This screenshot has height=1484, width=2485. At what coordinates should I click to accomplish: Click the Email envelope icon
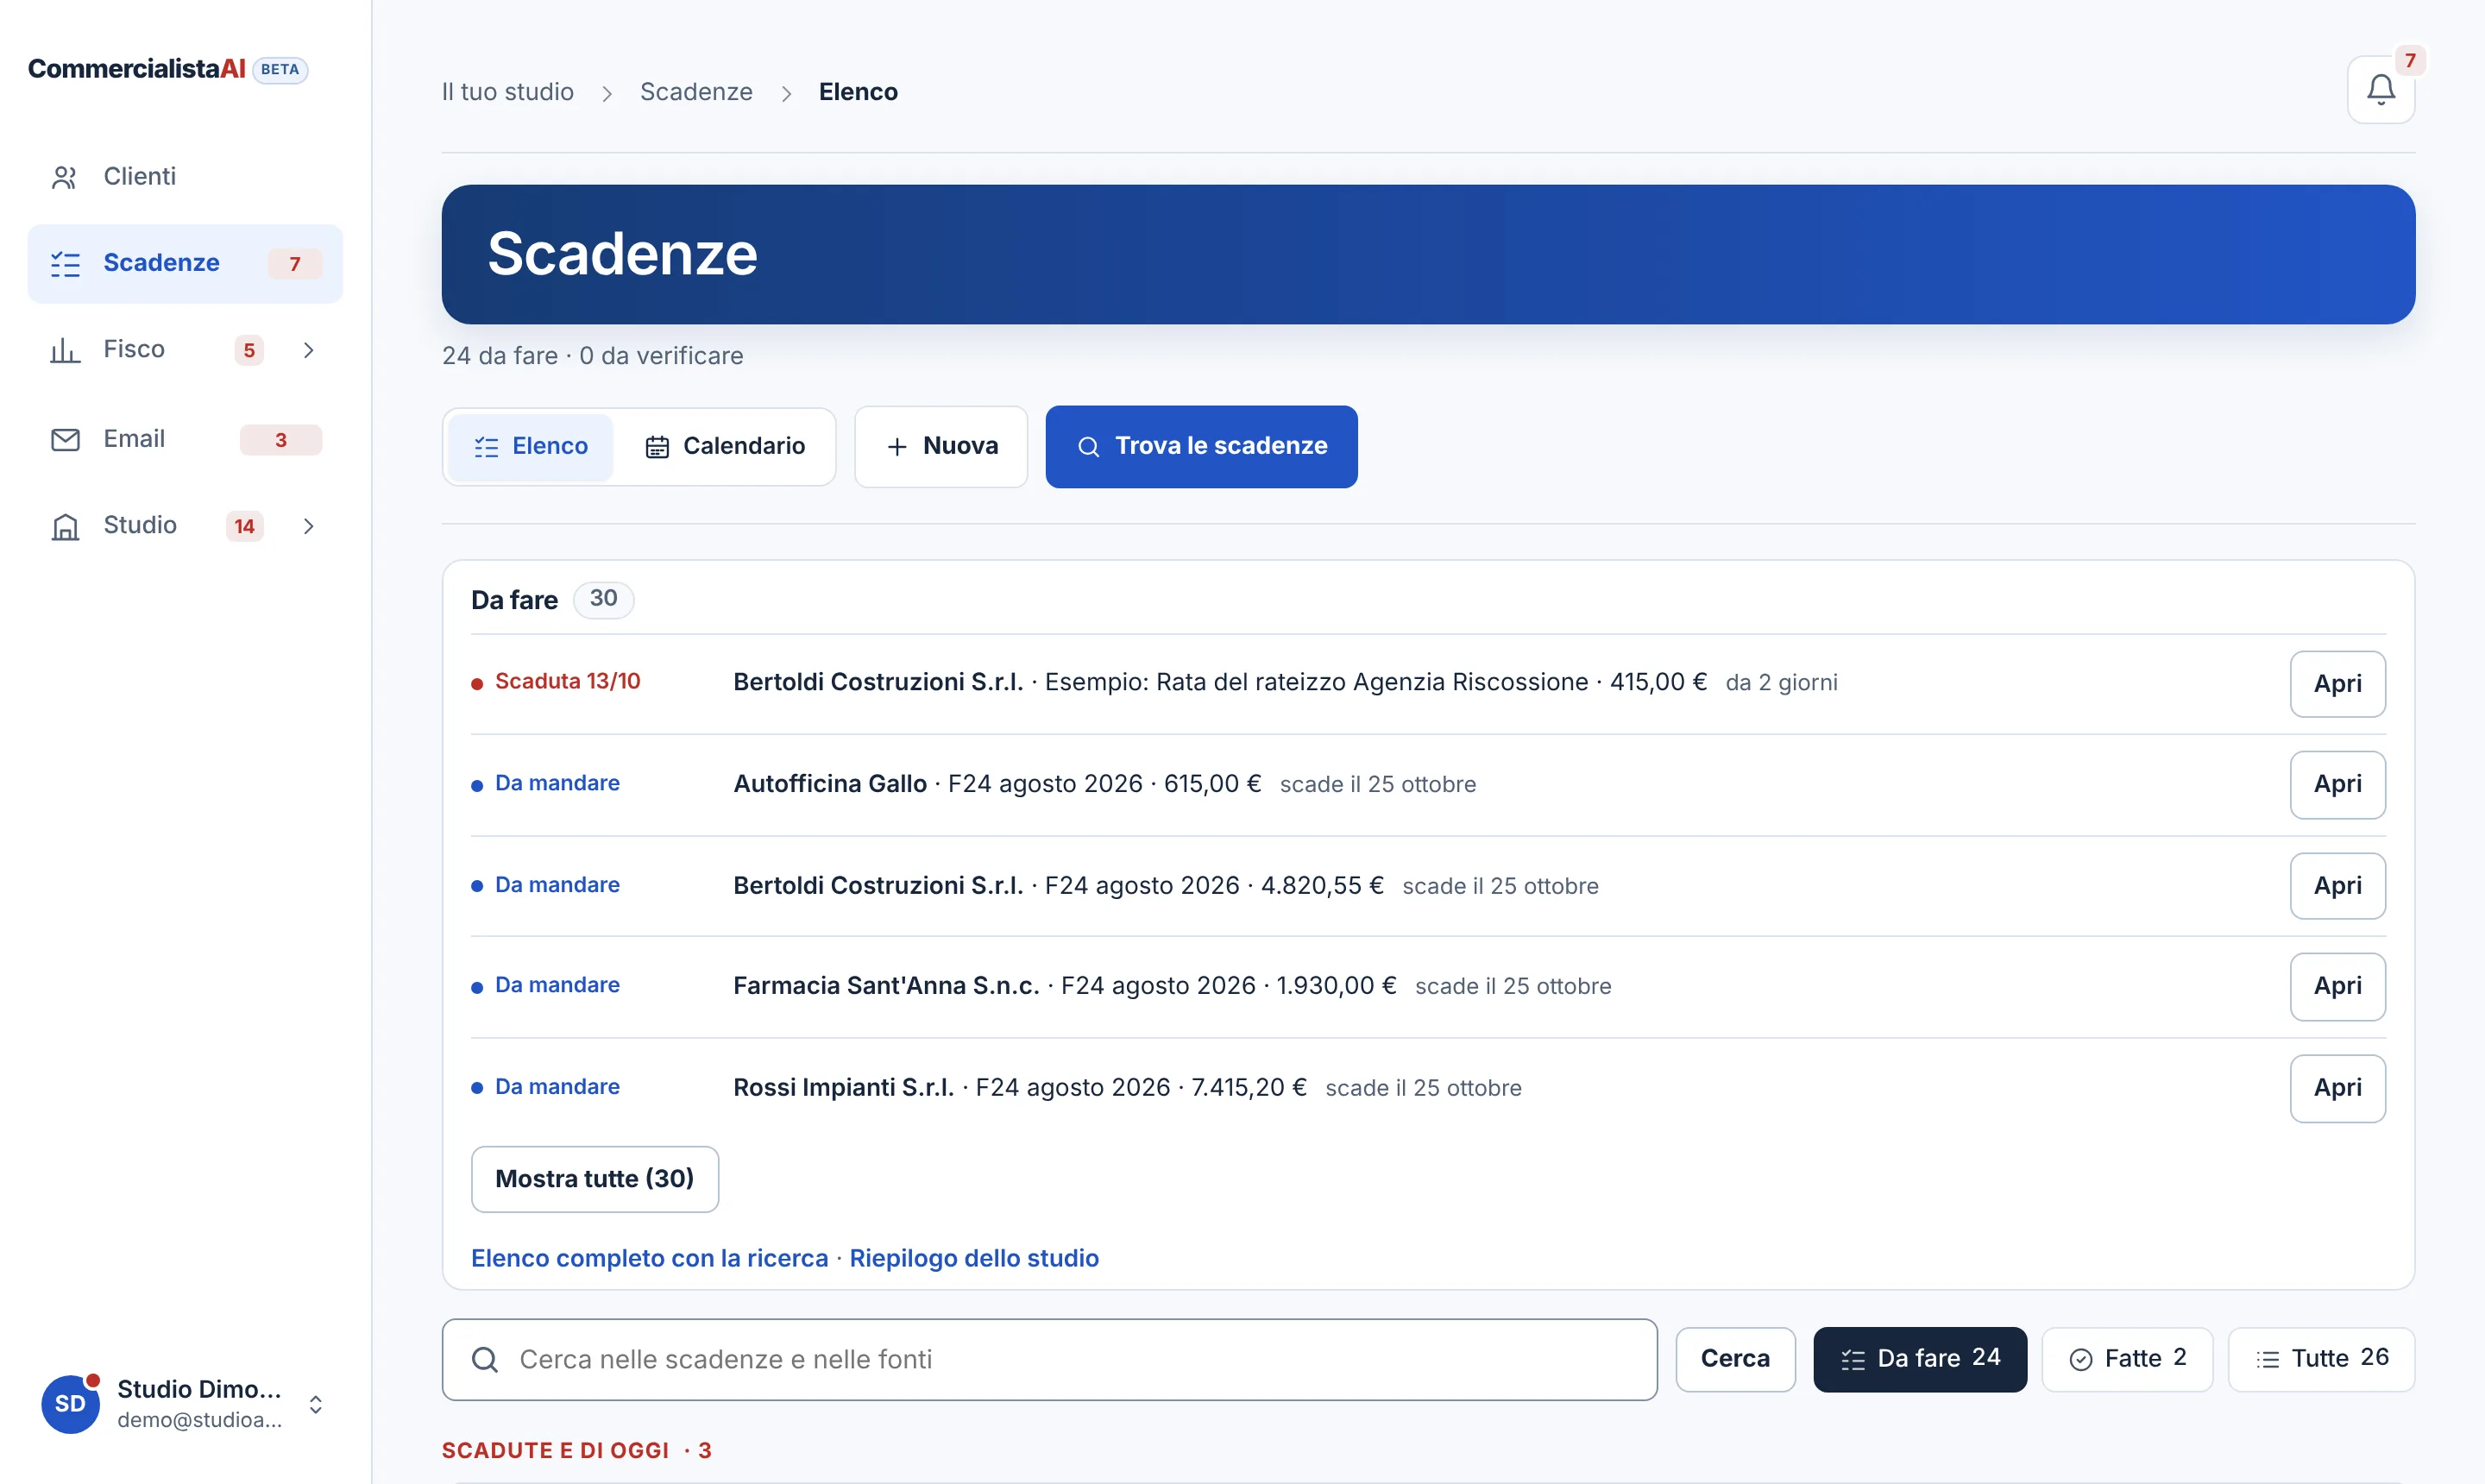click(x=65, y=439)
